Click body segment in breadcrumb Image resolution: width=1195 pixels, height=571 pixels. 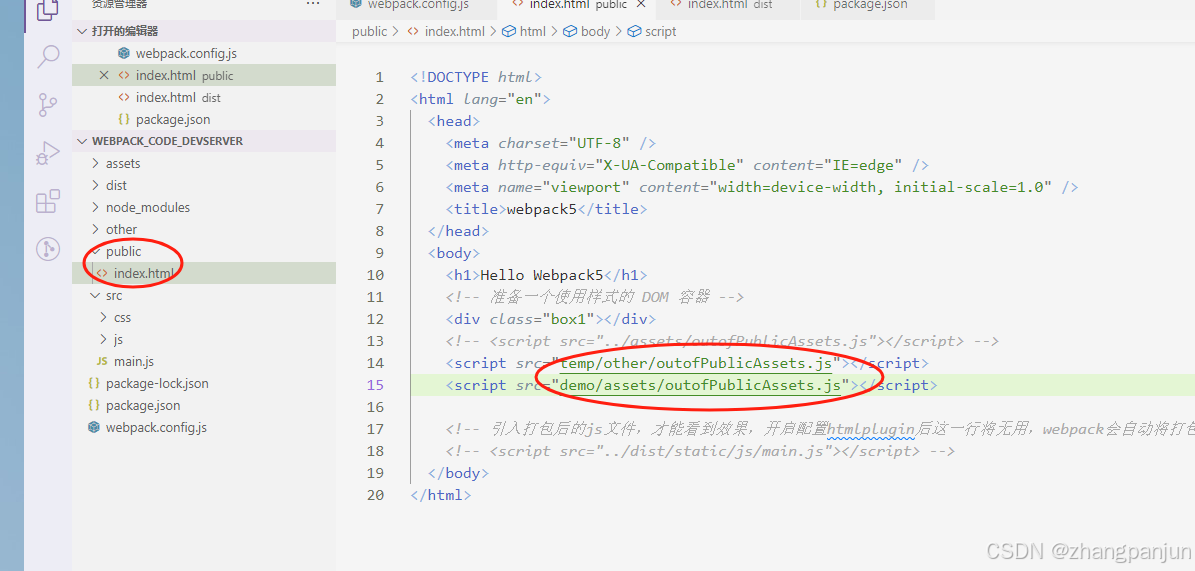coord(595,31)
